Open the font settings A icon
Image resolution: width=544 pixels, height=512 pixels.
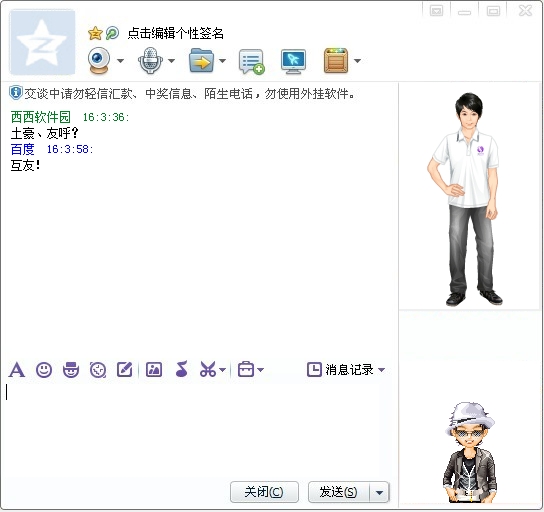pos(17,369)
